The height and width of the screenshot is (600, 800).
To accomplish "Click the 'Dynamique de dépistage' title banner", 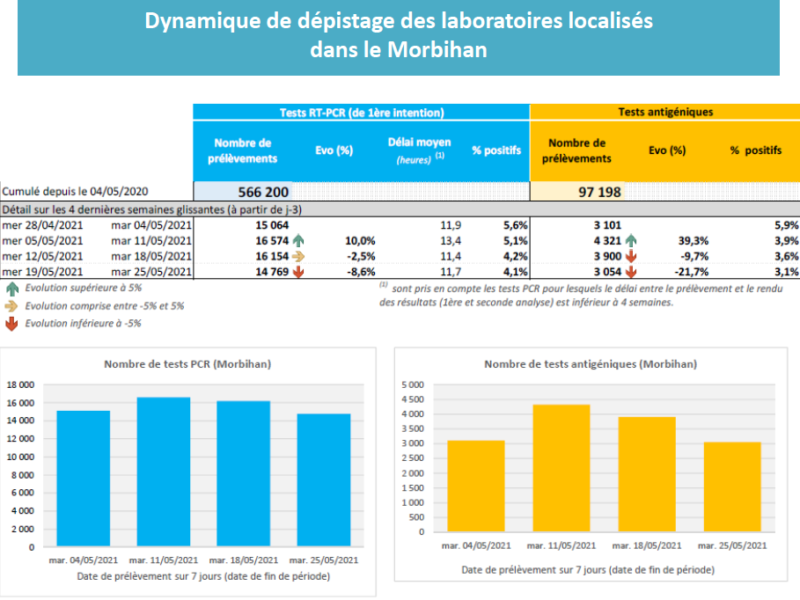I will coord(399,37).
